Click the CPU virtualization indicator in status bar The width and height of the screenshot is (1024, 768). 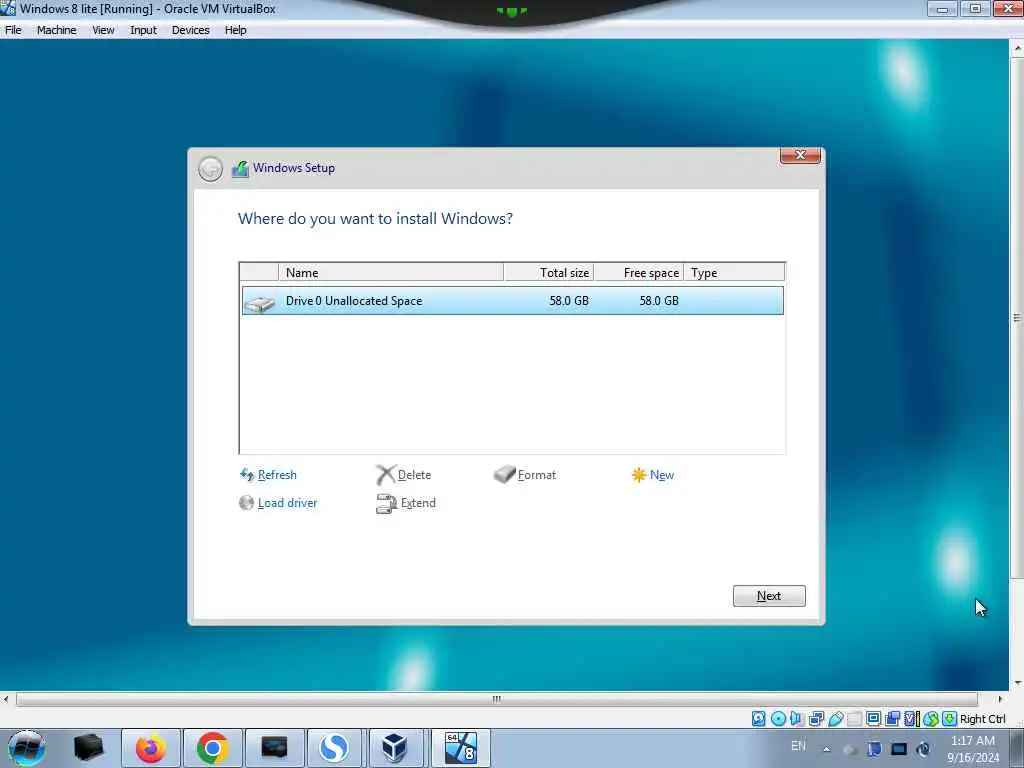click(x=911, y=719)
